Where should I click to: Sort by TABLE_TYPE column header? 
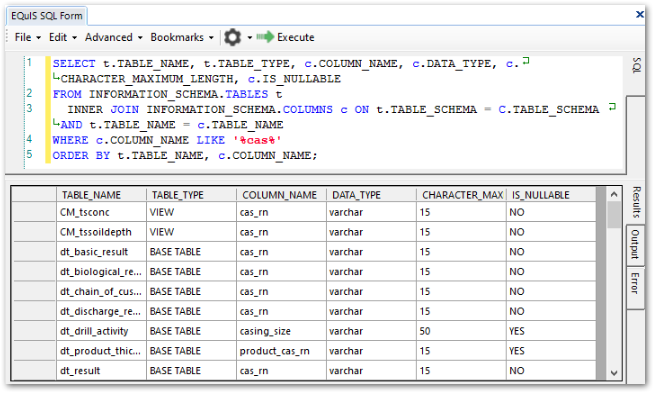point(191,195)
